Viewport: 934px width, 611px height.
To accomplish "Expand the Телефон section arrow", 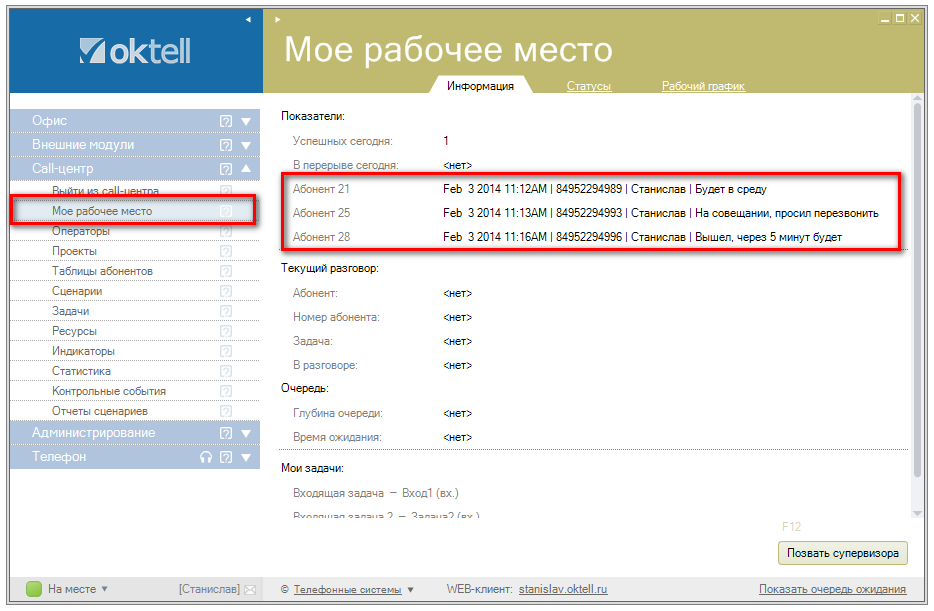I will [x=246, y=457].
